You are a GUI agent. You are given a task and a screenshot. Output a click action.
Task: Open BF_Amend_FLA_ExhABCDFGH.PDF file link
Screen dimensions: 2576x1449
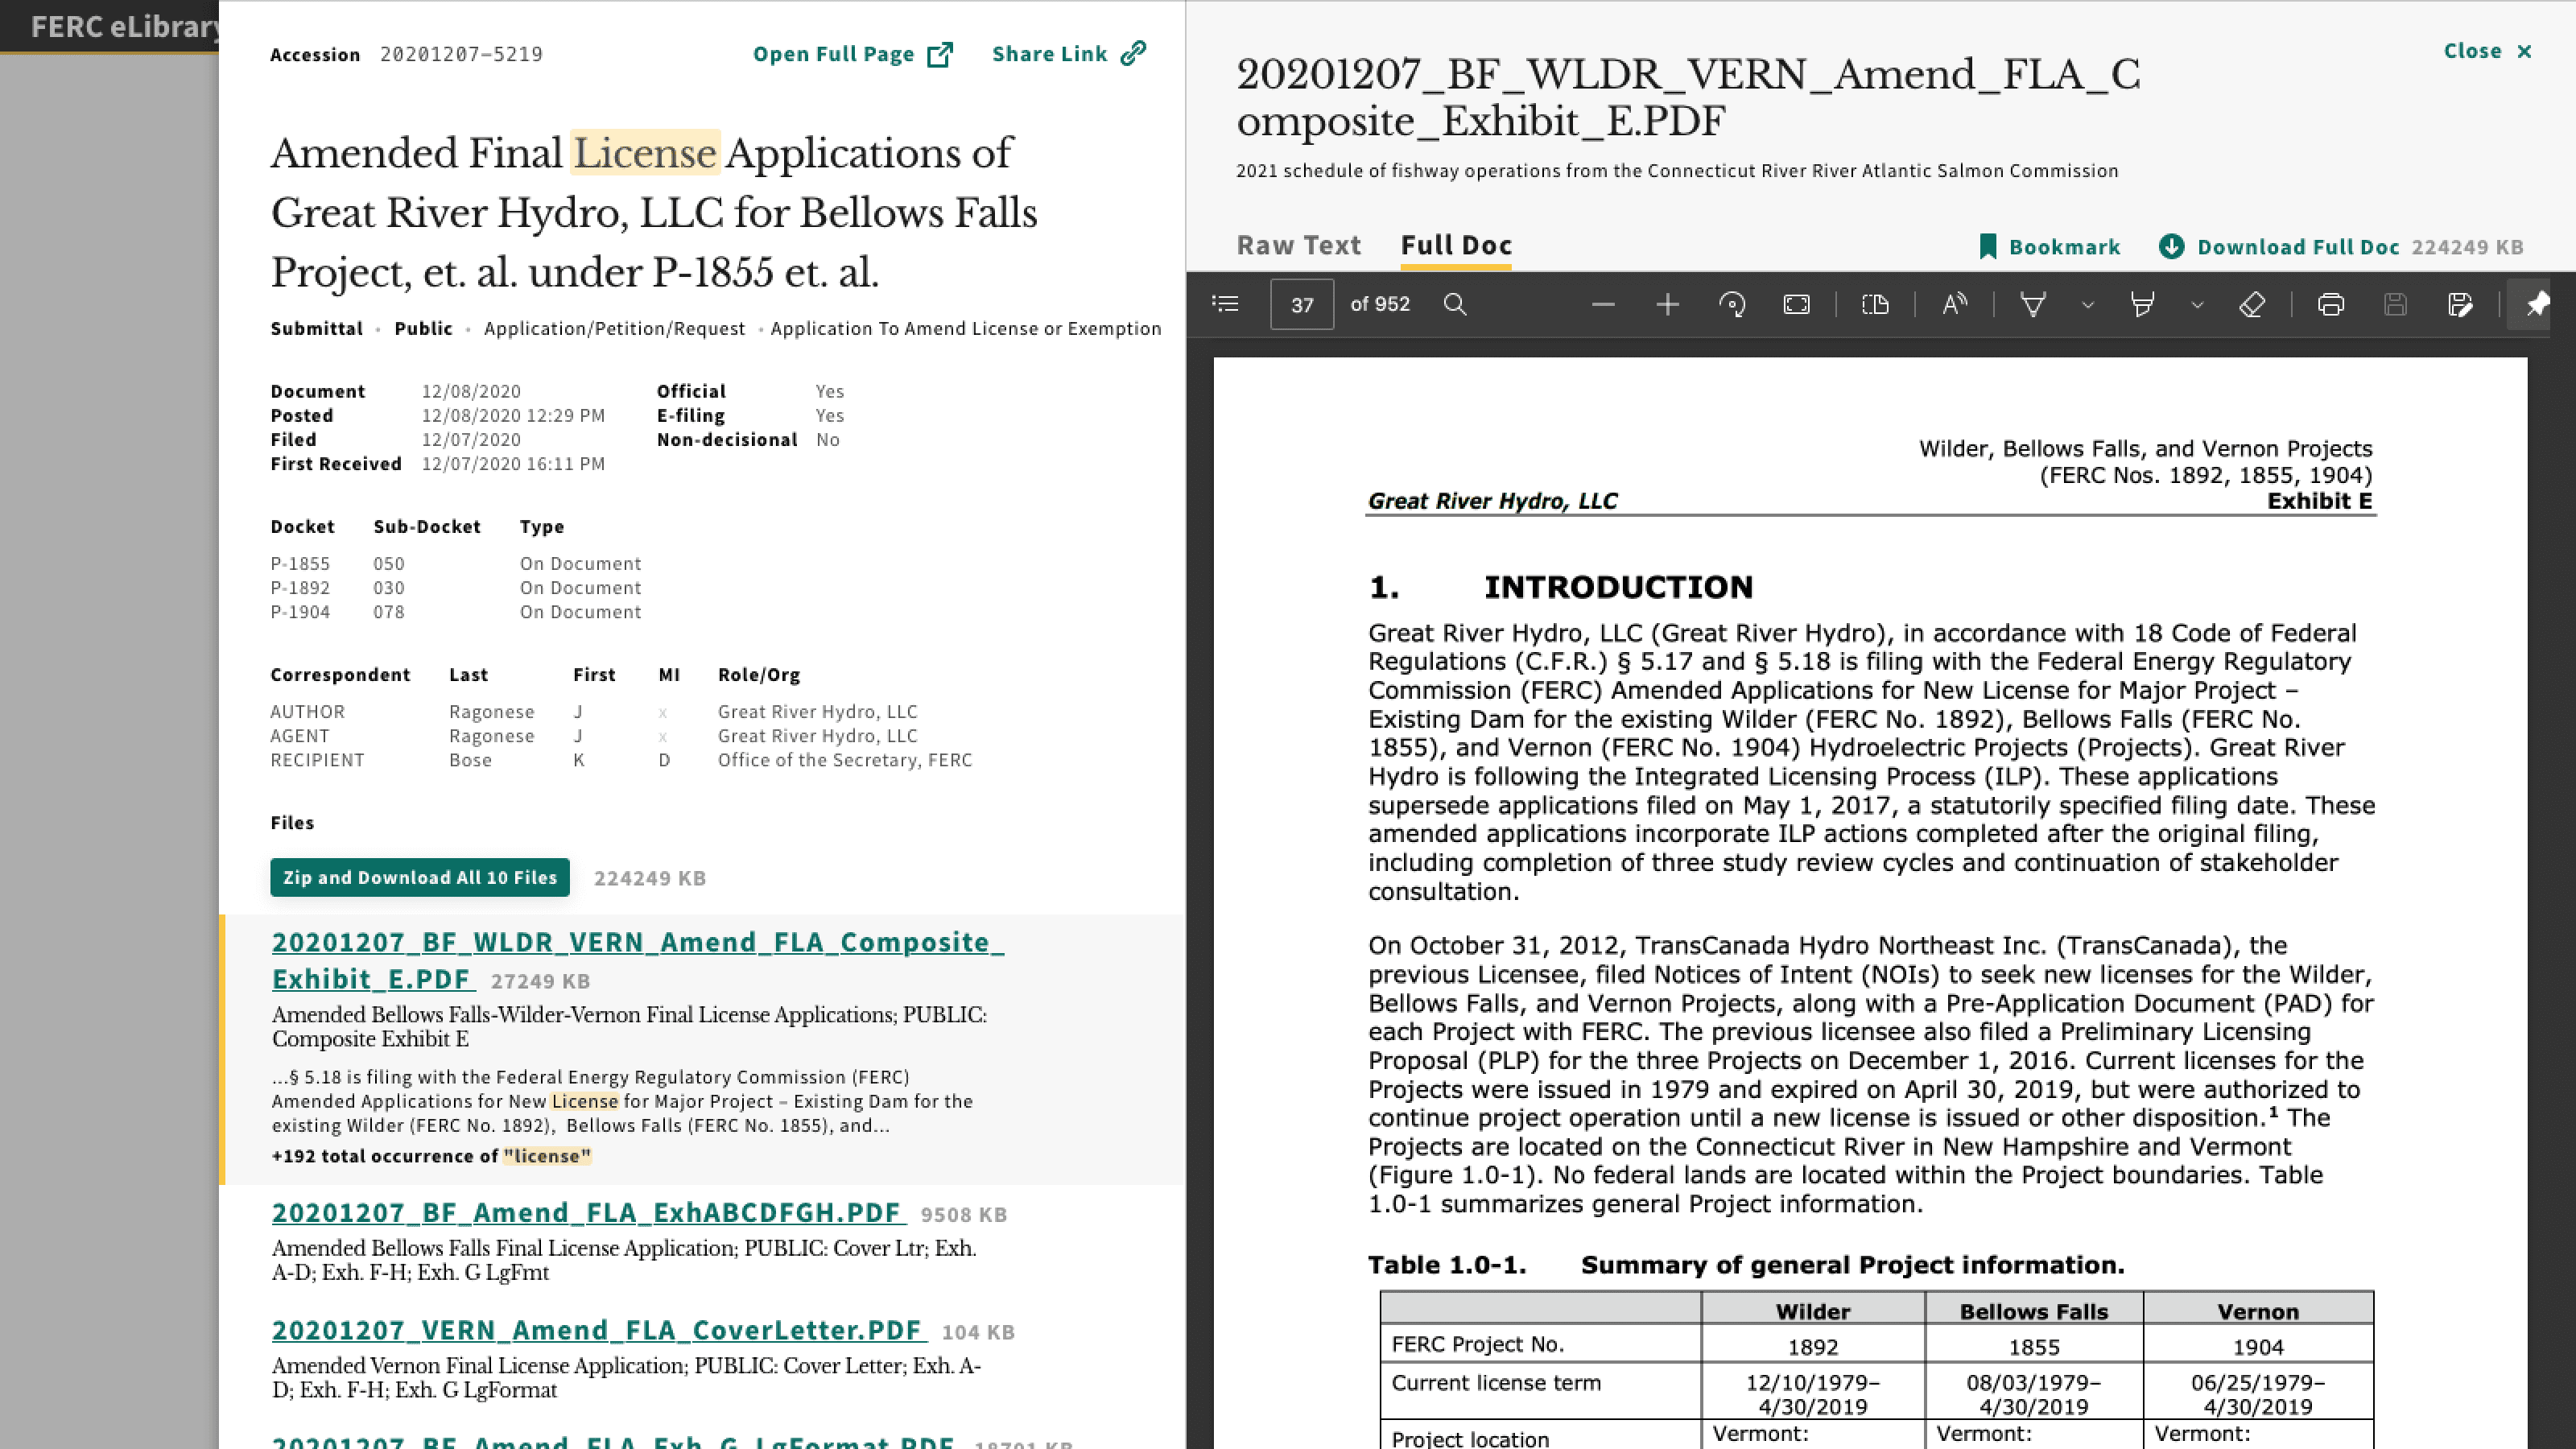point(589,1213)
